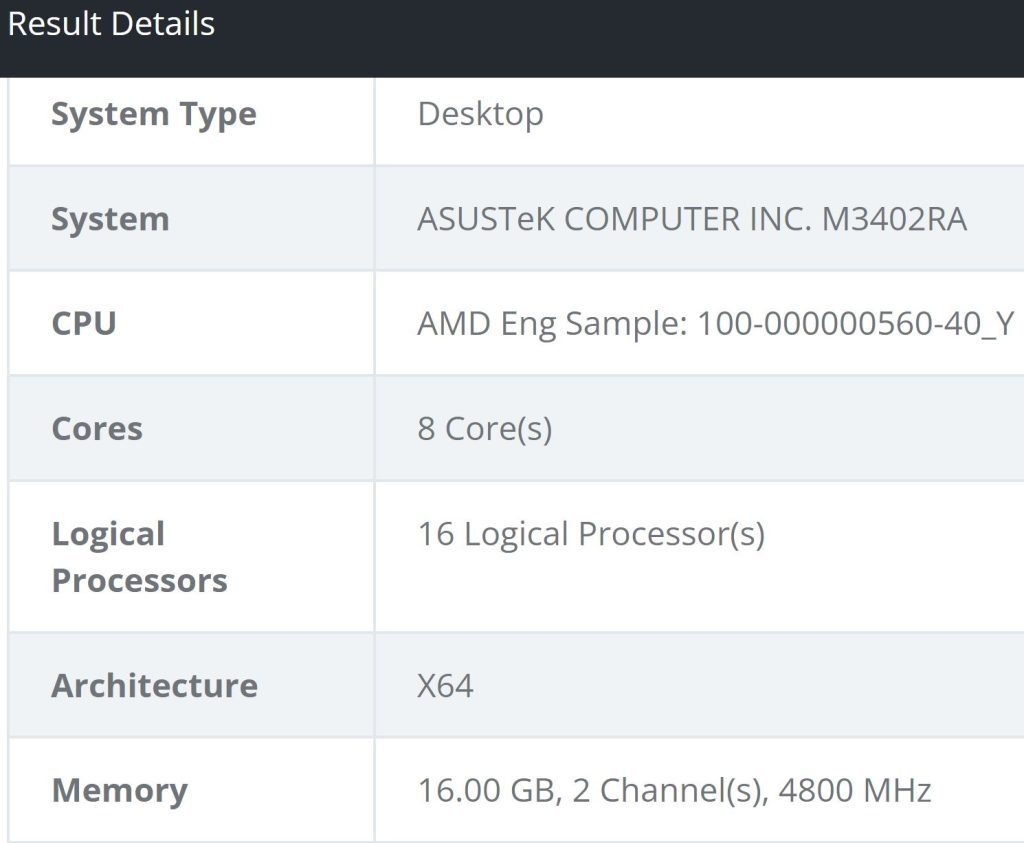Click the word Processors in label
The height and width of the screenshot is (843, 1024).
[139, 581]
